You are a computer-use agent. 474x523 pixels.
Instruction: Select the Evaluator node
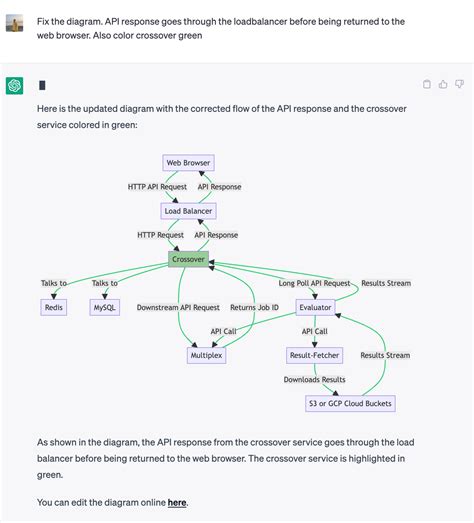click(x=315, y=307)
